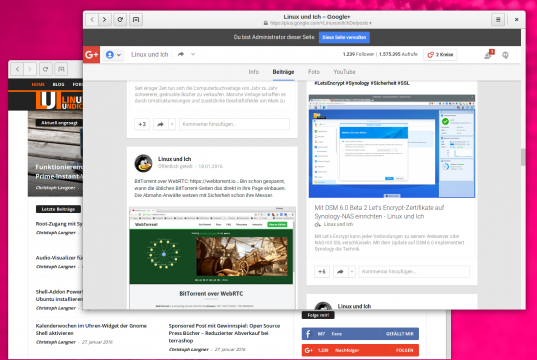
Task: Click the scrollbar handle of the Google+ window
Action: (523, 157)
